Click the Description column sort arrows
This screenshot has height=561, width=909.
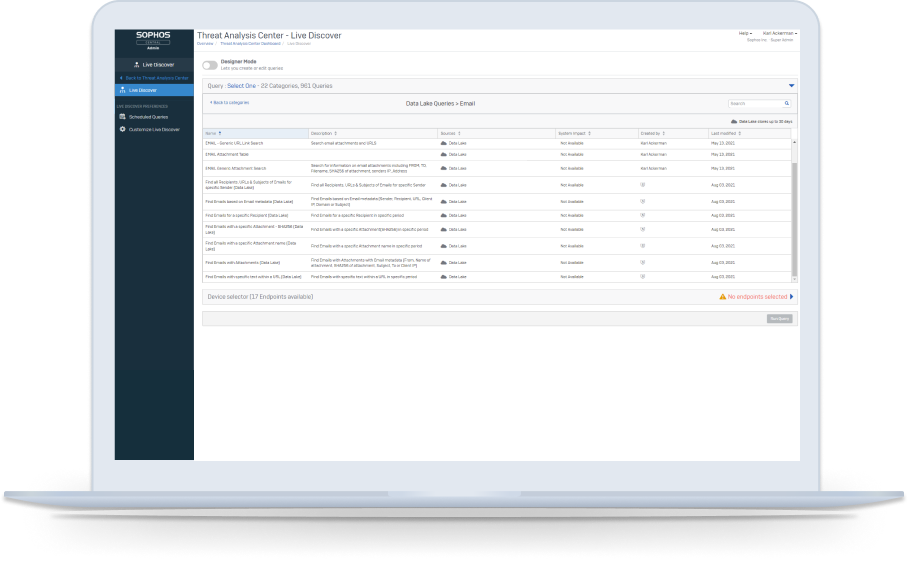pyautogui.click(x=336, y=133)
